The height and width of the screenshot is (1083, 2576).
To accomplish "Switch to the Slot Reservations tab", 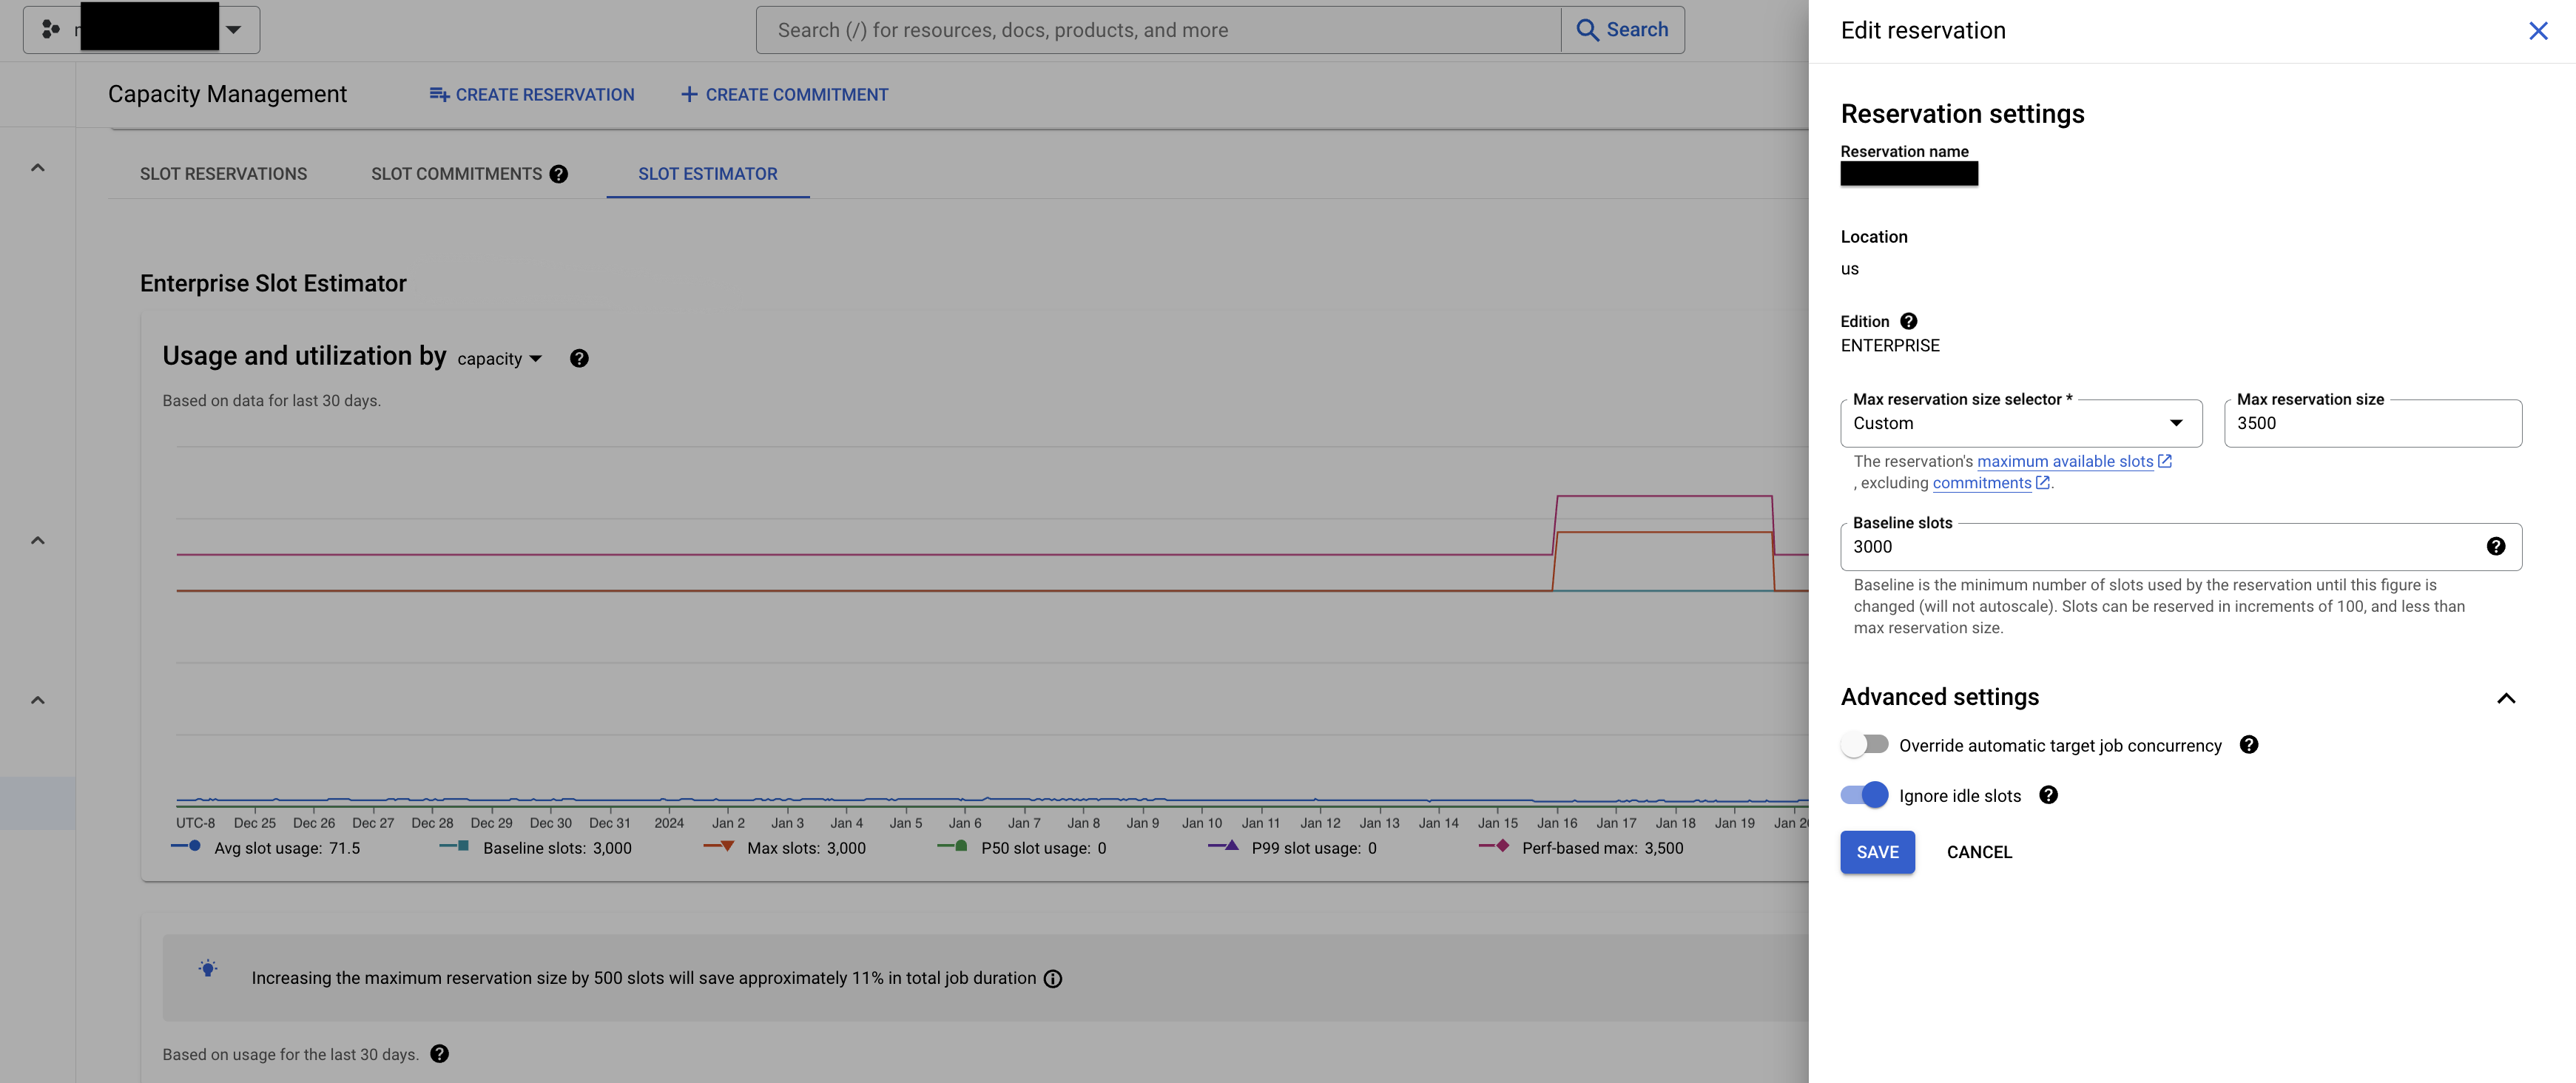I will pyautogui.click(x=222, y=172).
